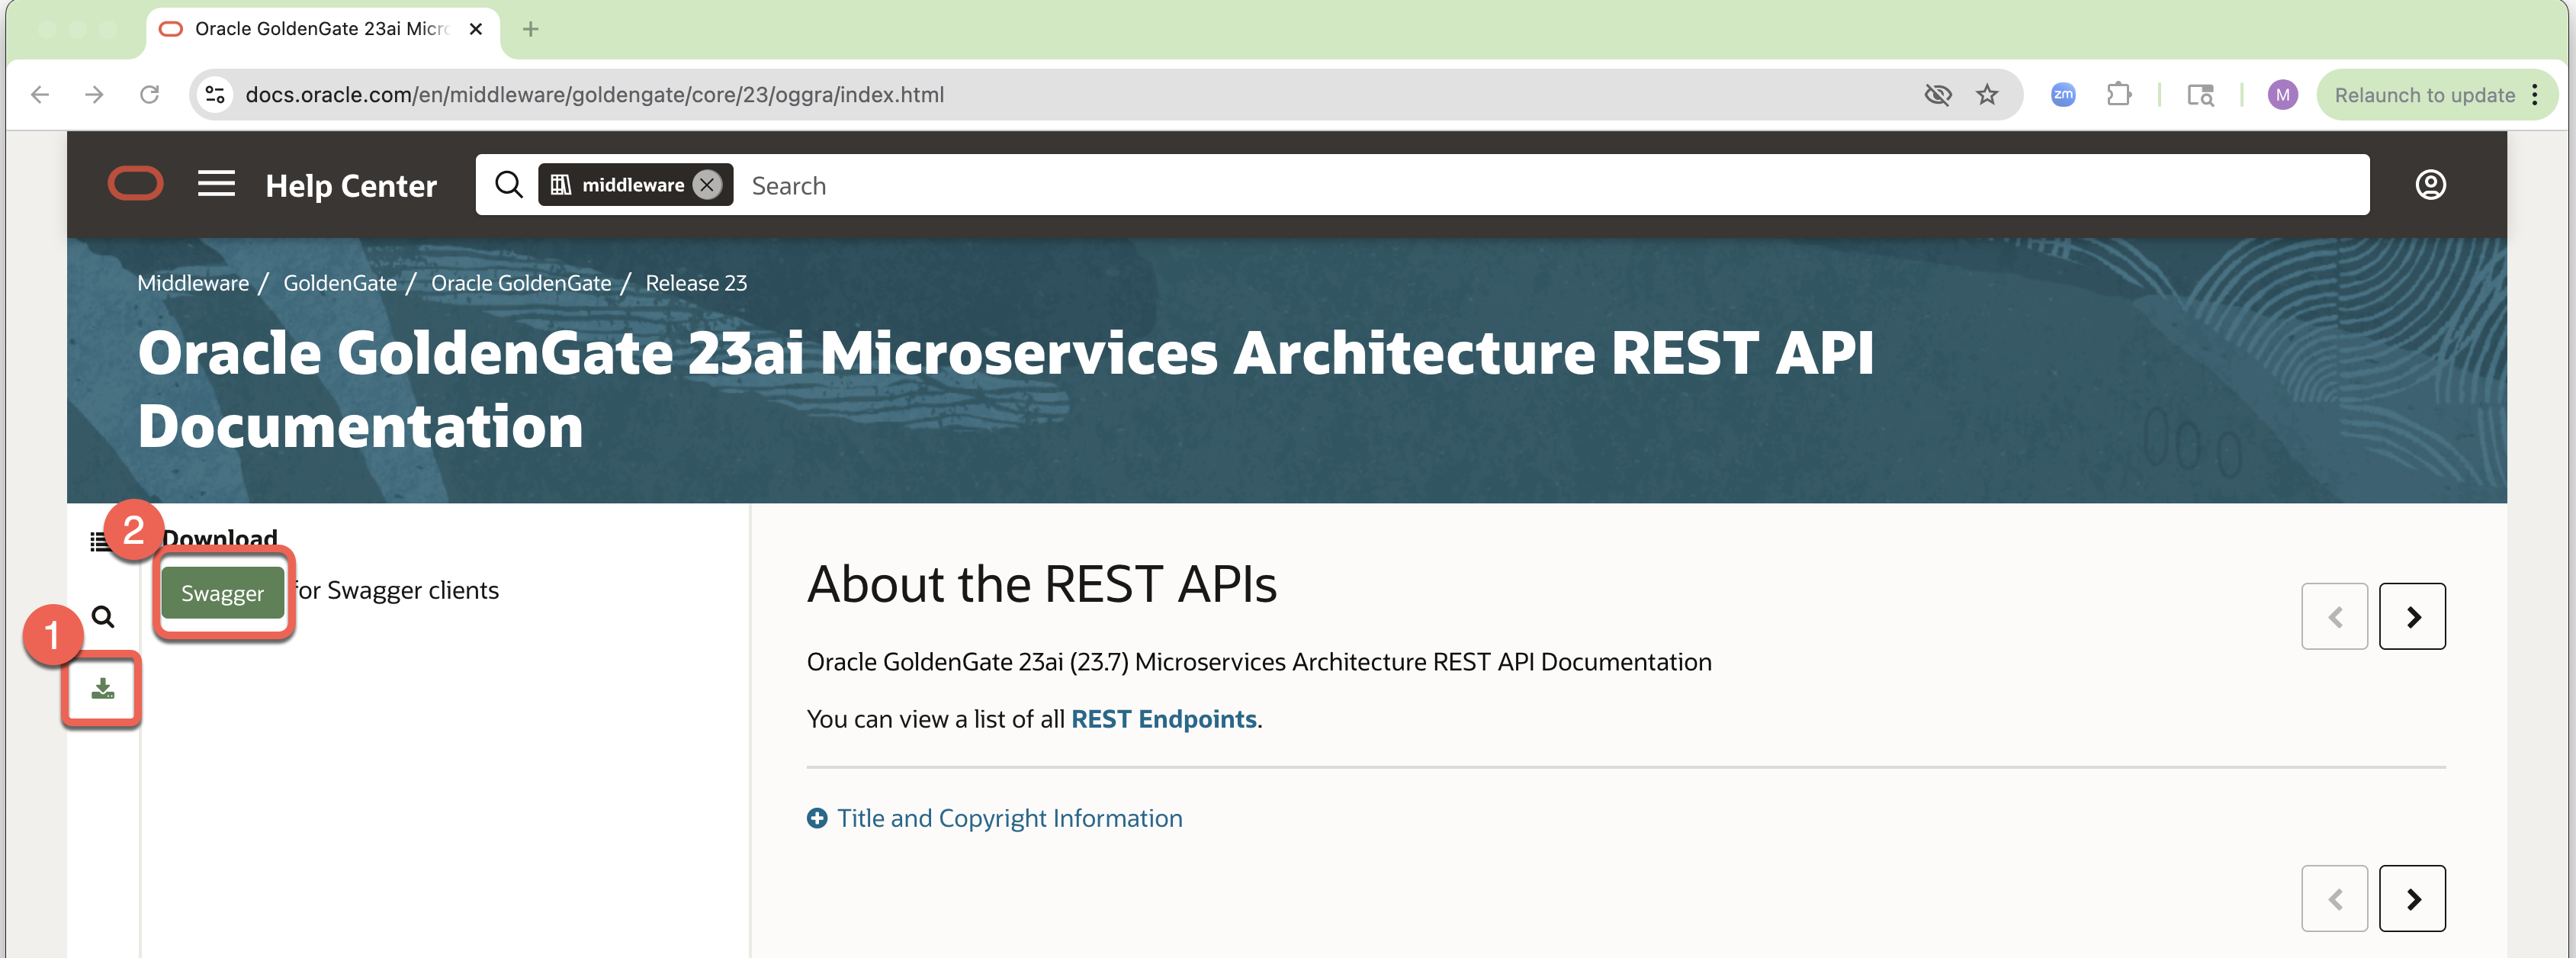The image size is (2576, 958).
Task: Click the Zoom extension icon
Action: pos(2062,95)
